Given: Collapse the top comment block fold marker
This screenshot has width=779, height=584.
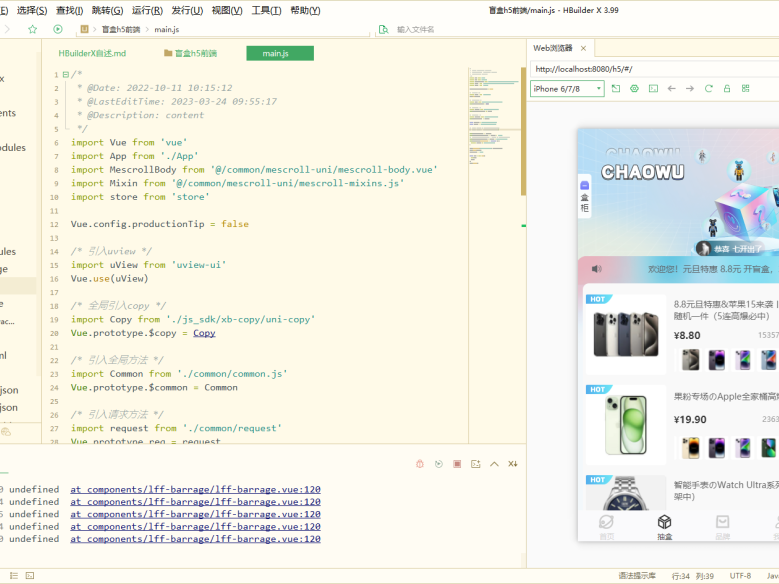Looking at the screenshot, I should tap(65, 74).
